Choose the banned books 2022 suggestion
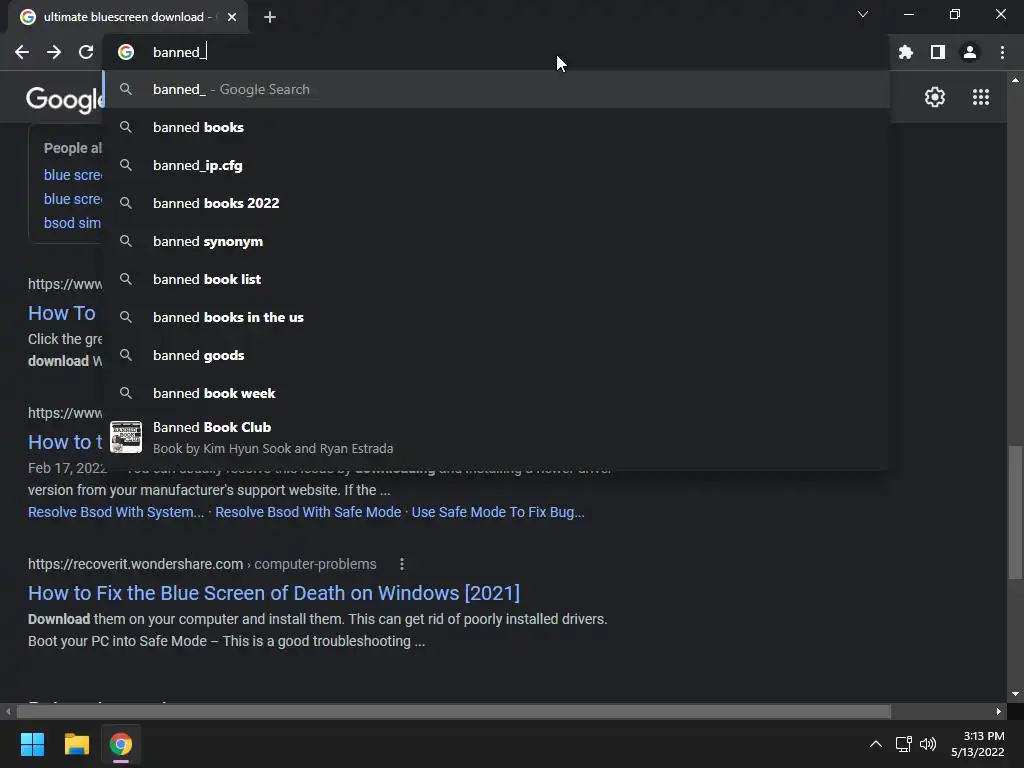The height and width of the screenshot is (768, 1024). click(x=496, y=203)
